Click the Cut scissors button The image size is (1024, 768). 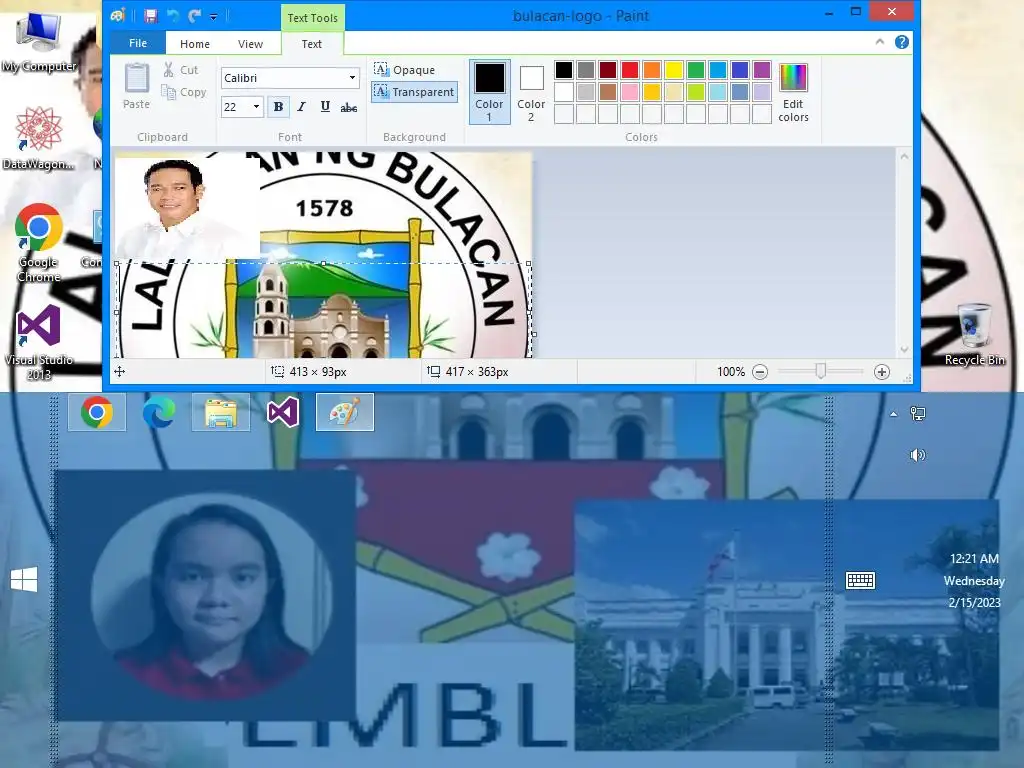181,70
